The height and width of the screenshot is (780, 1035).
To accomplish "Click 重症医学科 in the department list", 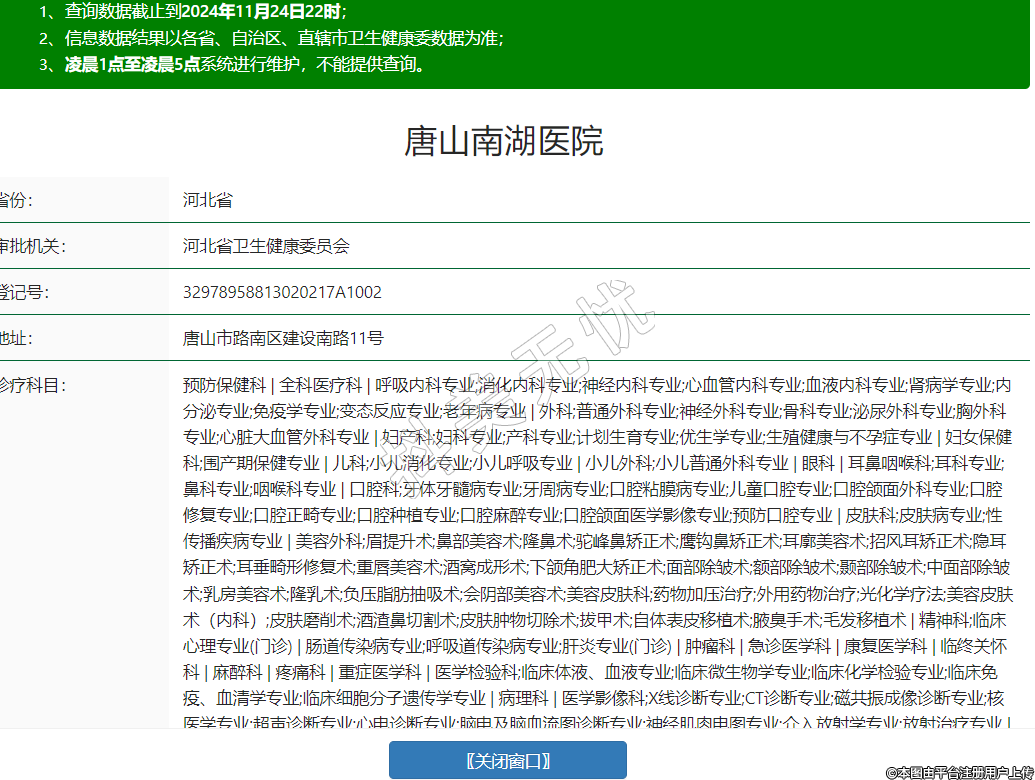I will 379,671.
